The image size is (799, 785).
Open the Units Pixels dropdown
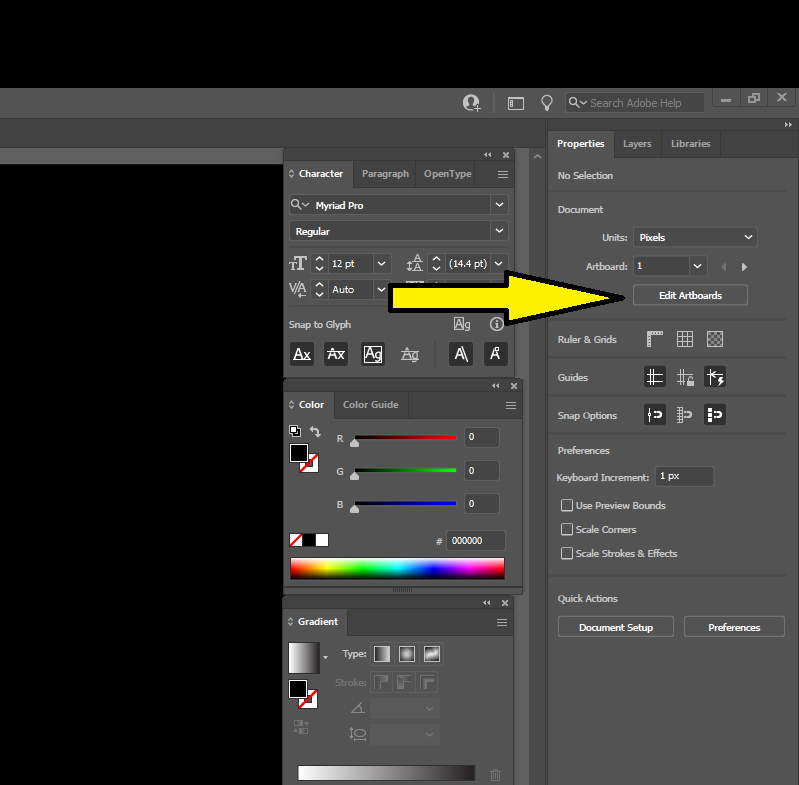[x=695, y=237]
